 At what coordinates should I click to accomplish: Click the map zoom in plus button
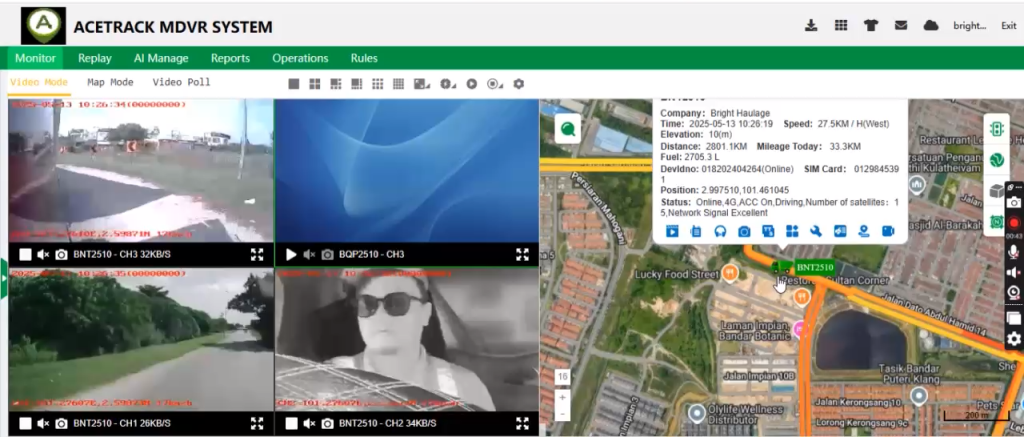563,396
